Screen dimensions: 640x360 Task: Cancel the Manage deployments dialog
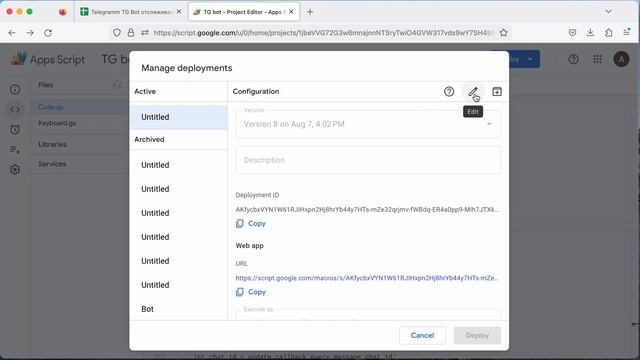tap(422, 336)
